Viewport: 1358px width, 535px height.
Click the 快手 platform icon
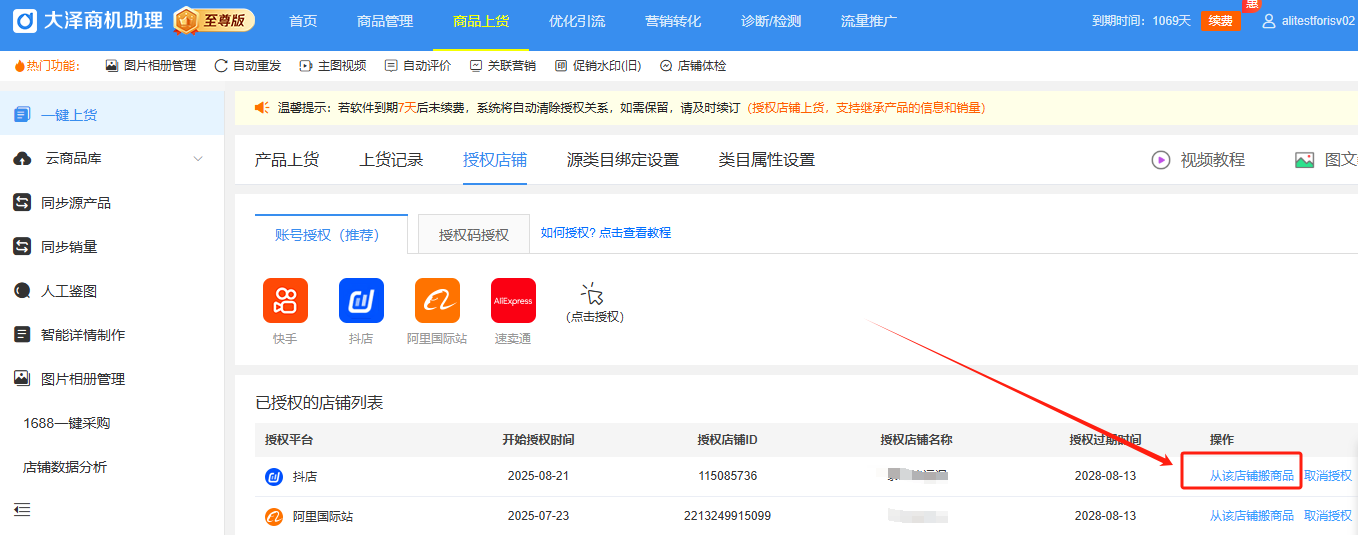[x=285, y=301]
